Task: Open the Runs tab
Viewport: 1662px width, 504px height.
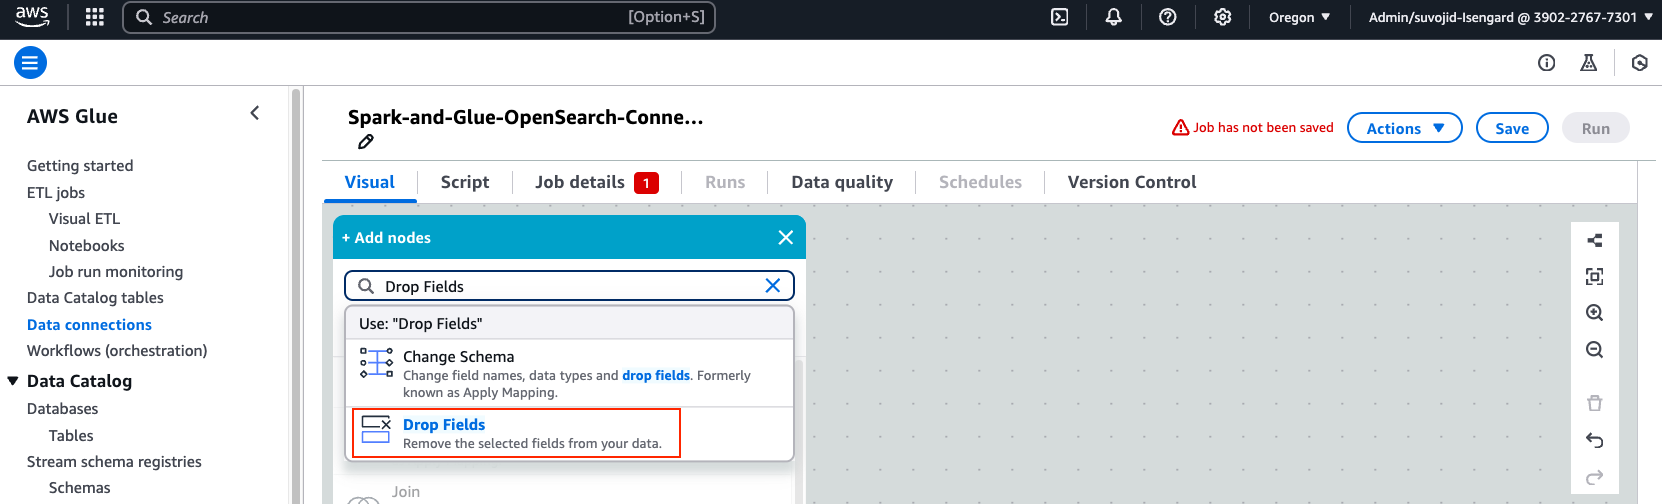Action: 725,182
